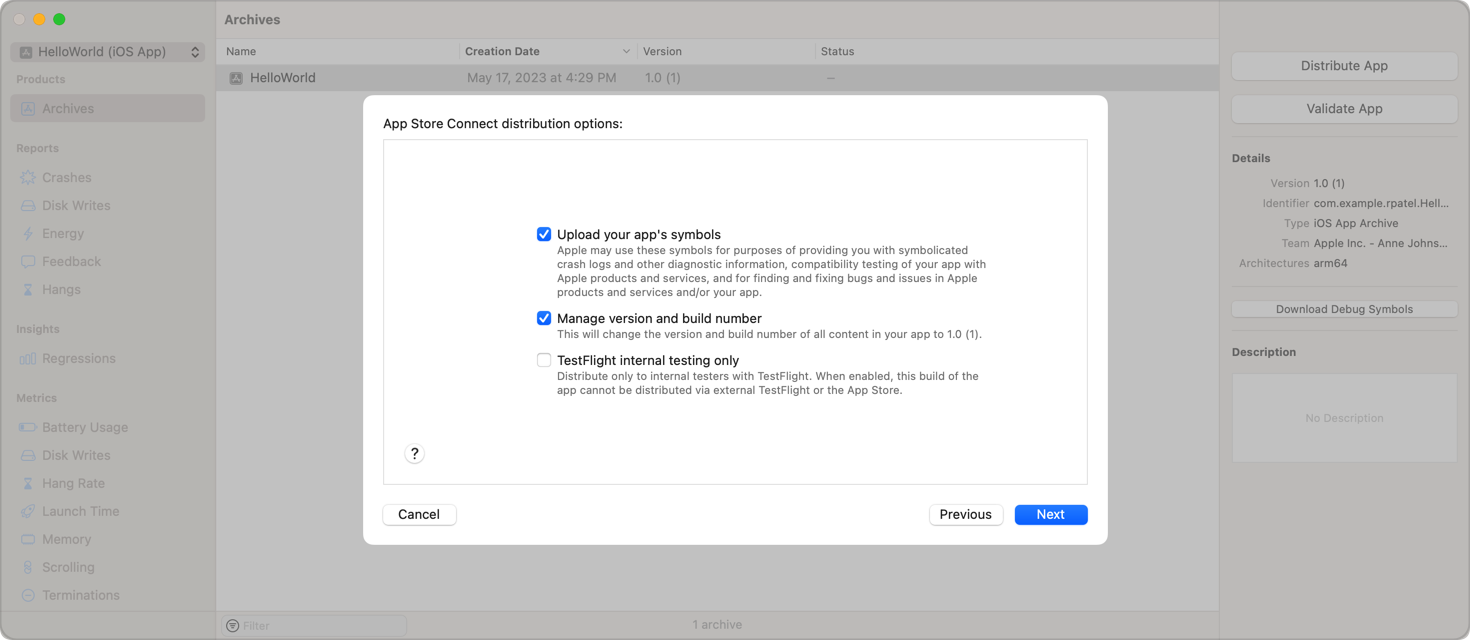This screenshot has height=640, width=1470.
Task: Click the Hangs hourglass icon
Action: (28, 289)
